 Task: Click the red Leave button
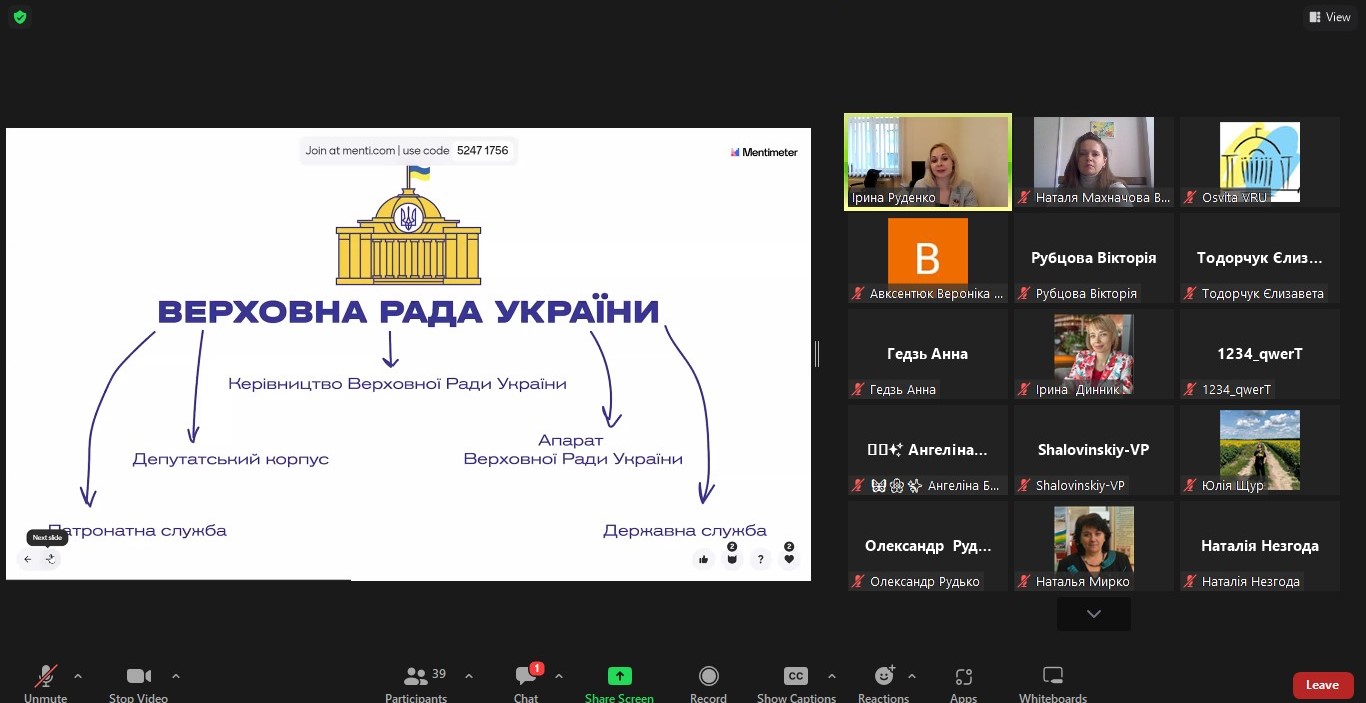pyautogui.click(x=1322, y=685)
